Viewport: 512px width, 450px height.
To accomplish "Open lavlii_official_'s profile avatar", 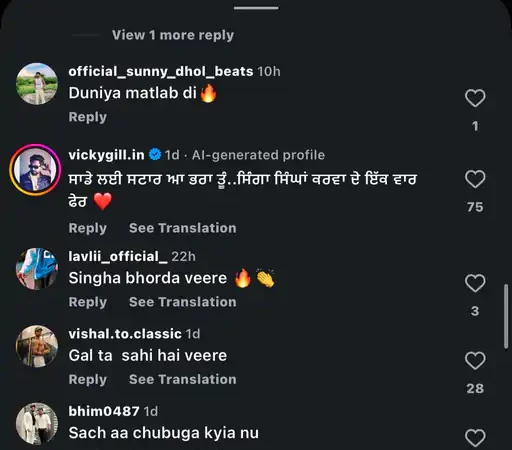I will (x=37, y=269).
